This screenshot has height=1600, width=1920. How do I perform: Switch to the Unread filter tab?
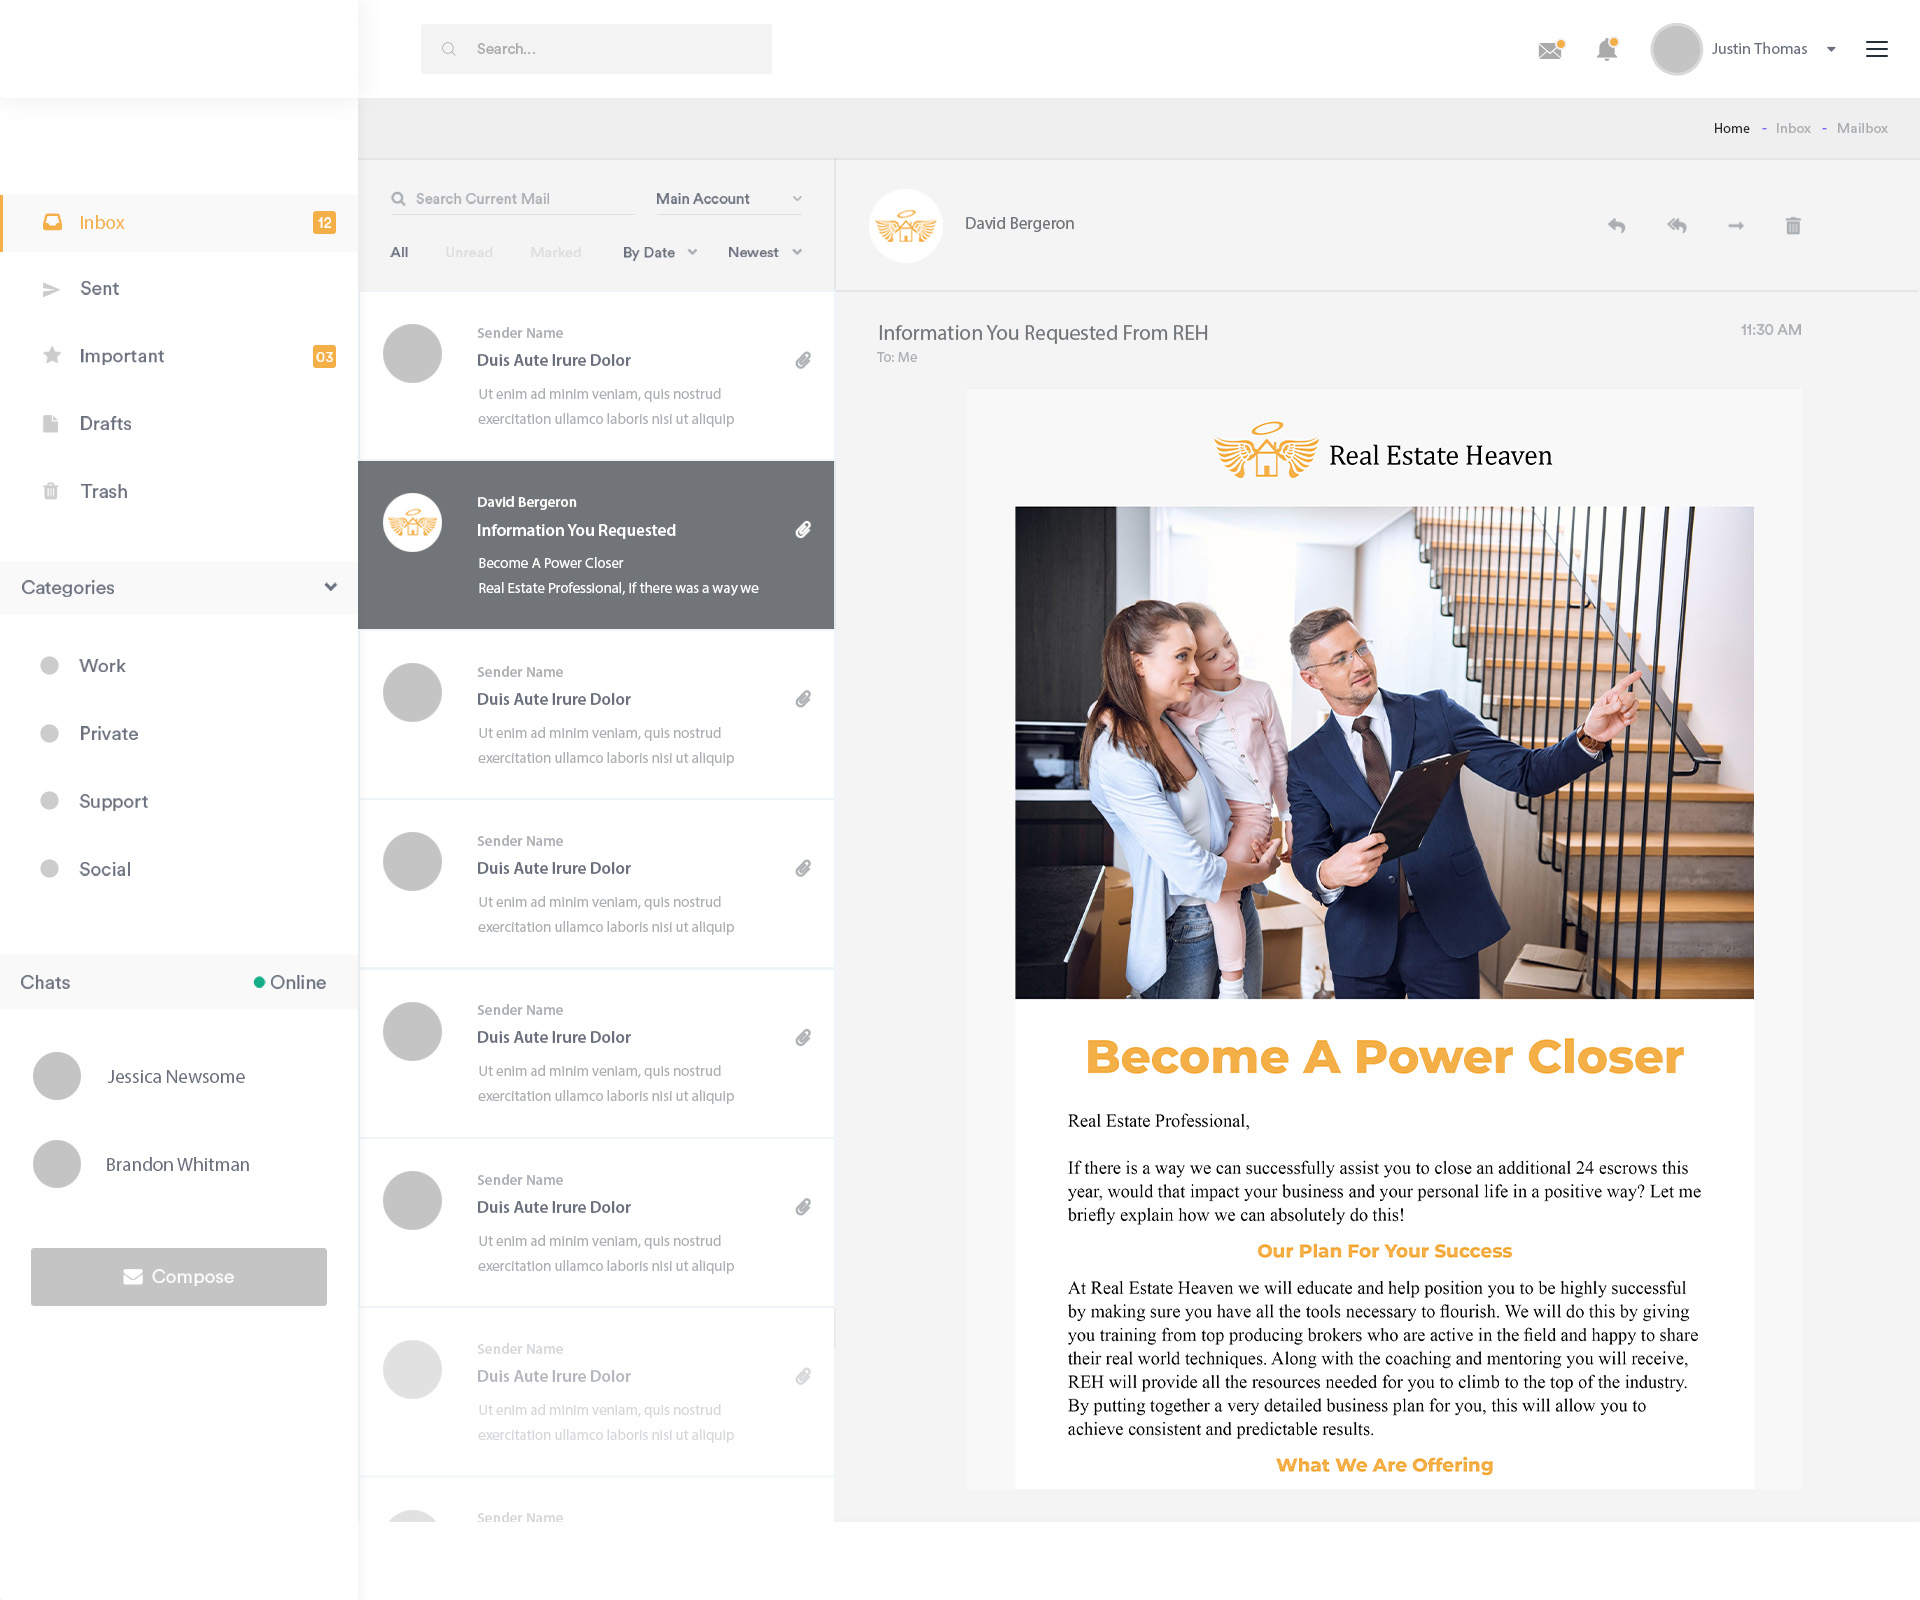469,253
